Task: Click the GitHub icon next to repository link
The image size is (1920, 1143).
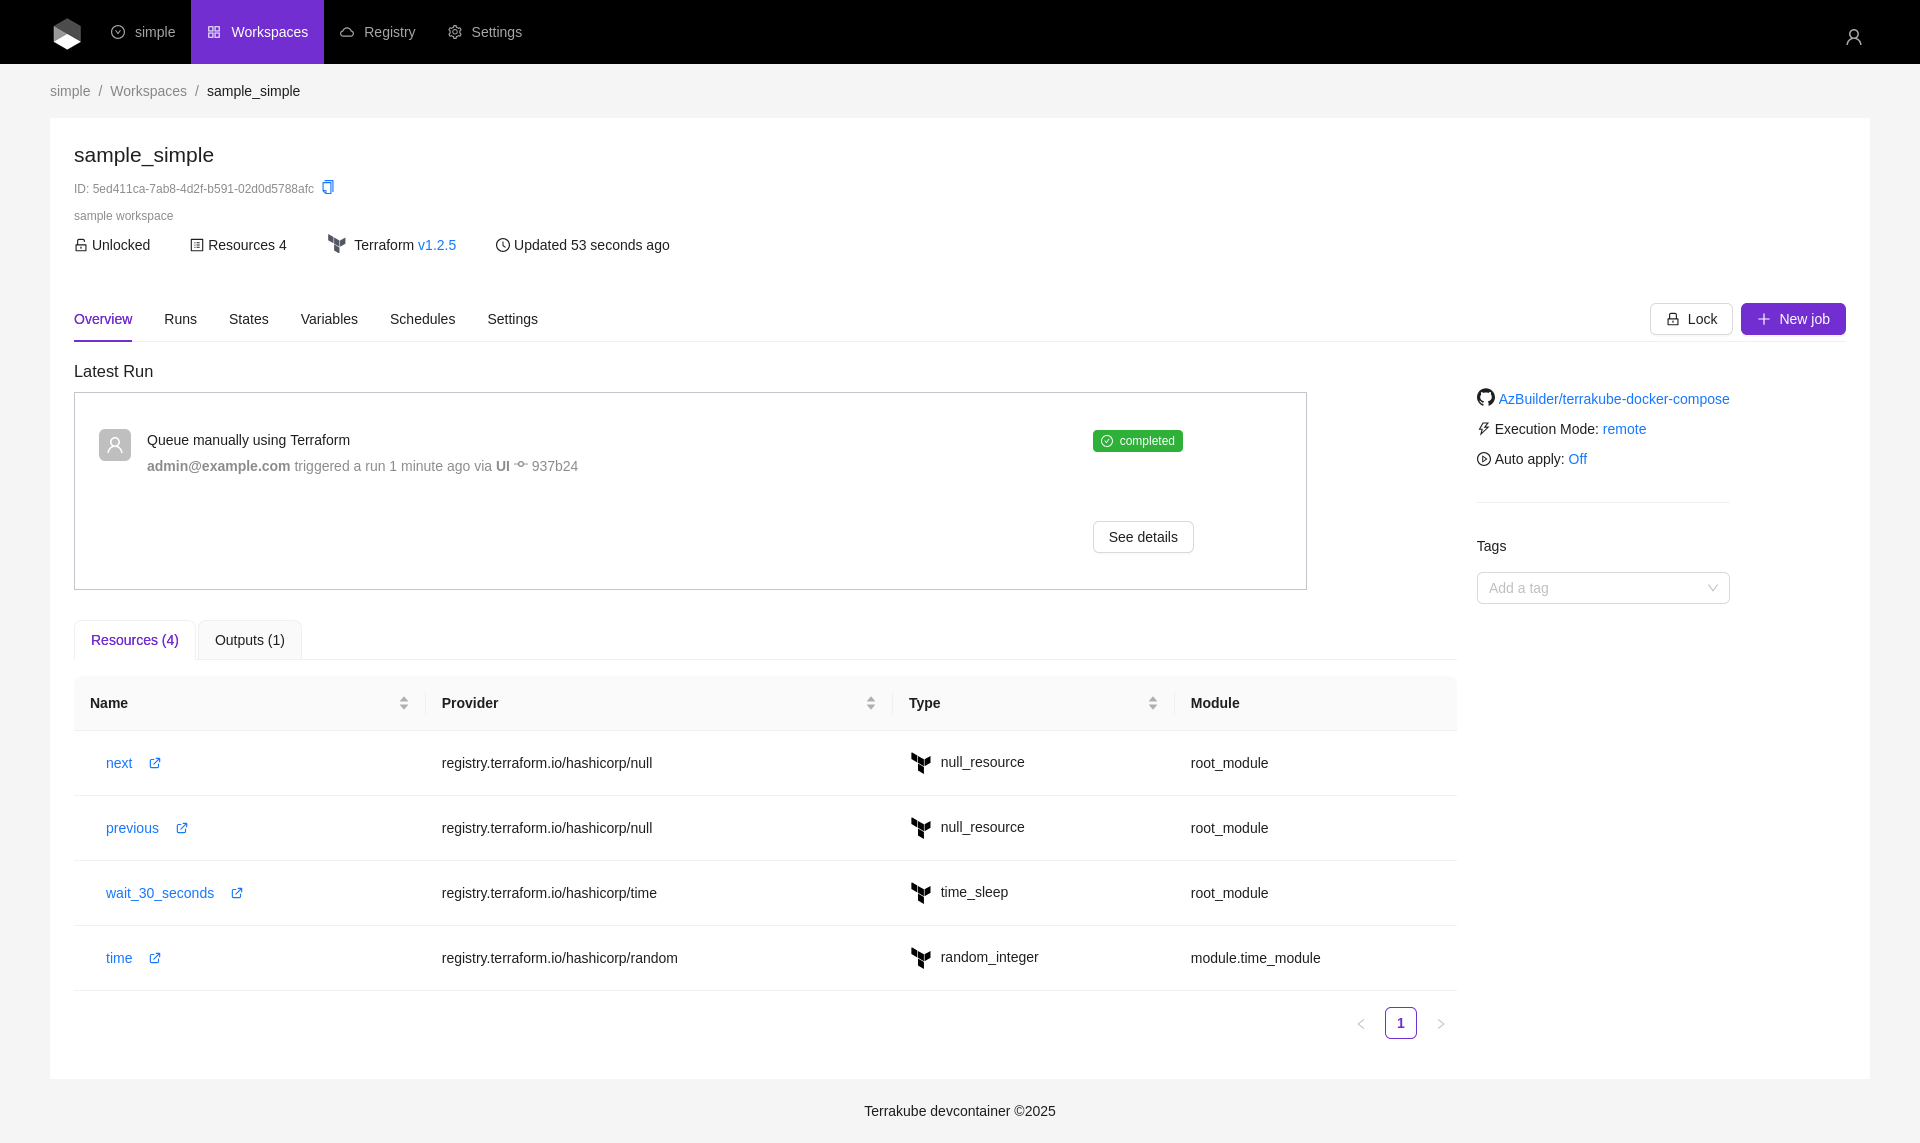Action: pyautogui.click(x=1485, y=398)
